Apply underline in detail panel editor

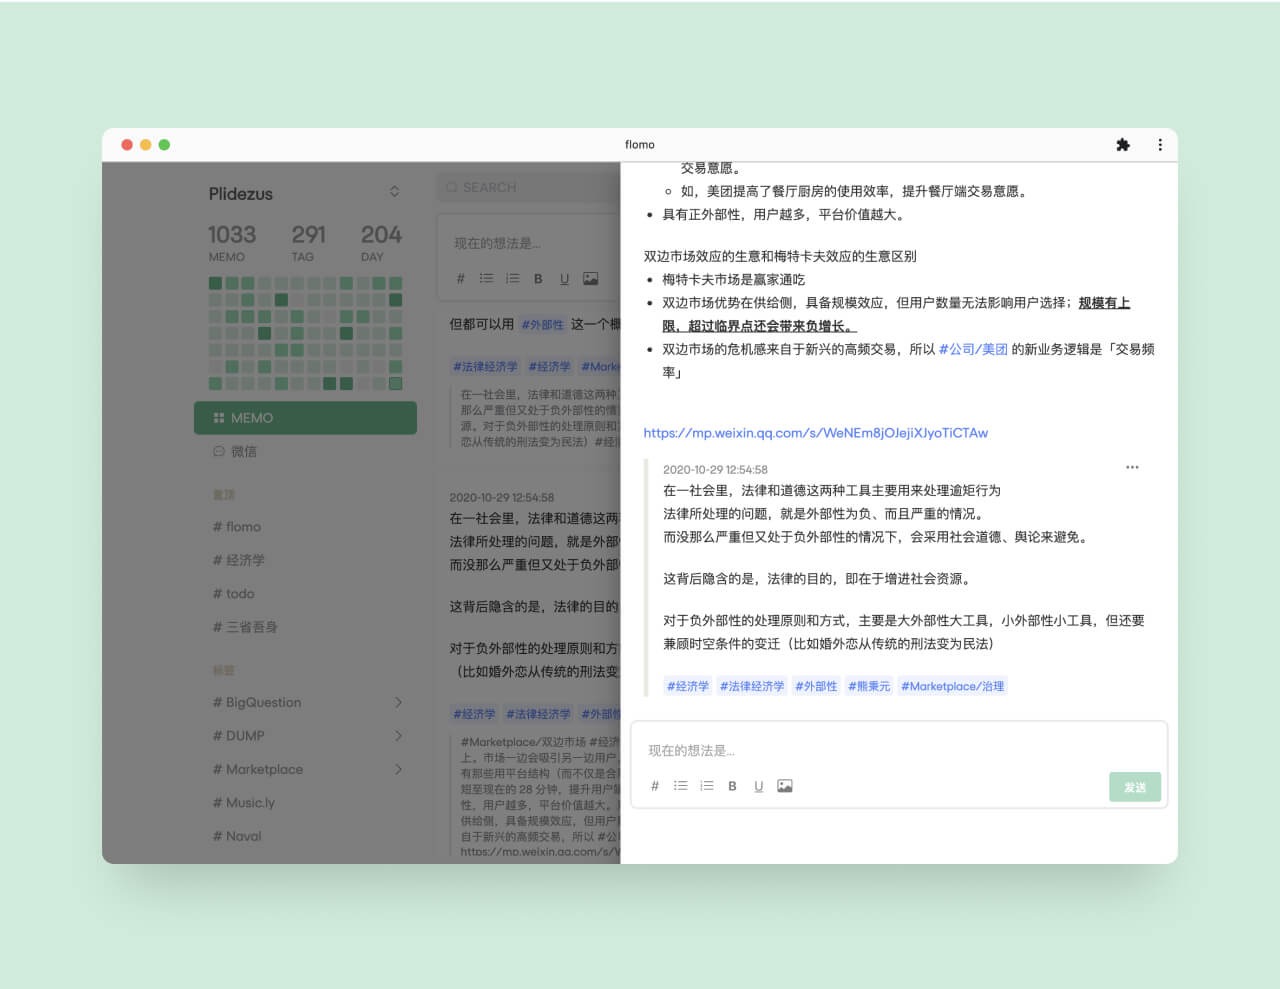tap(758, 786)
